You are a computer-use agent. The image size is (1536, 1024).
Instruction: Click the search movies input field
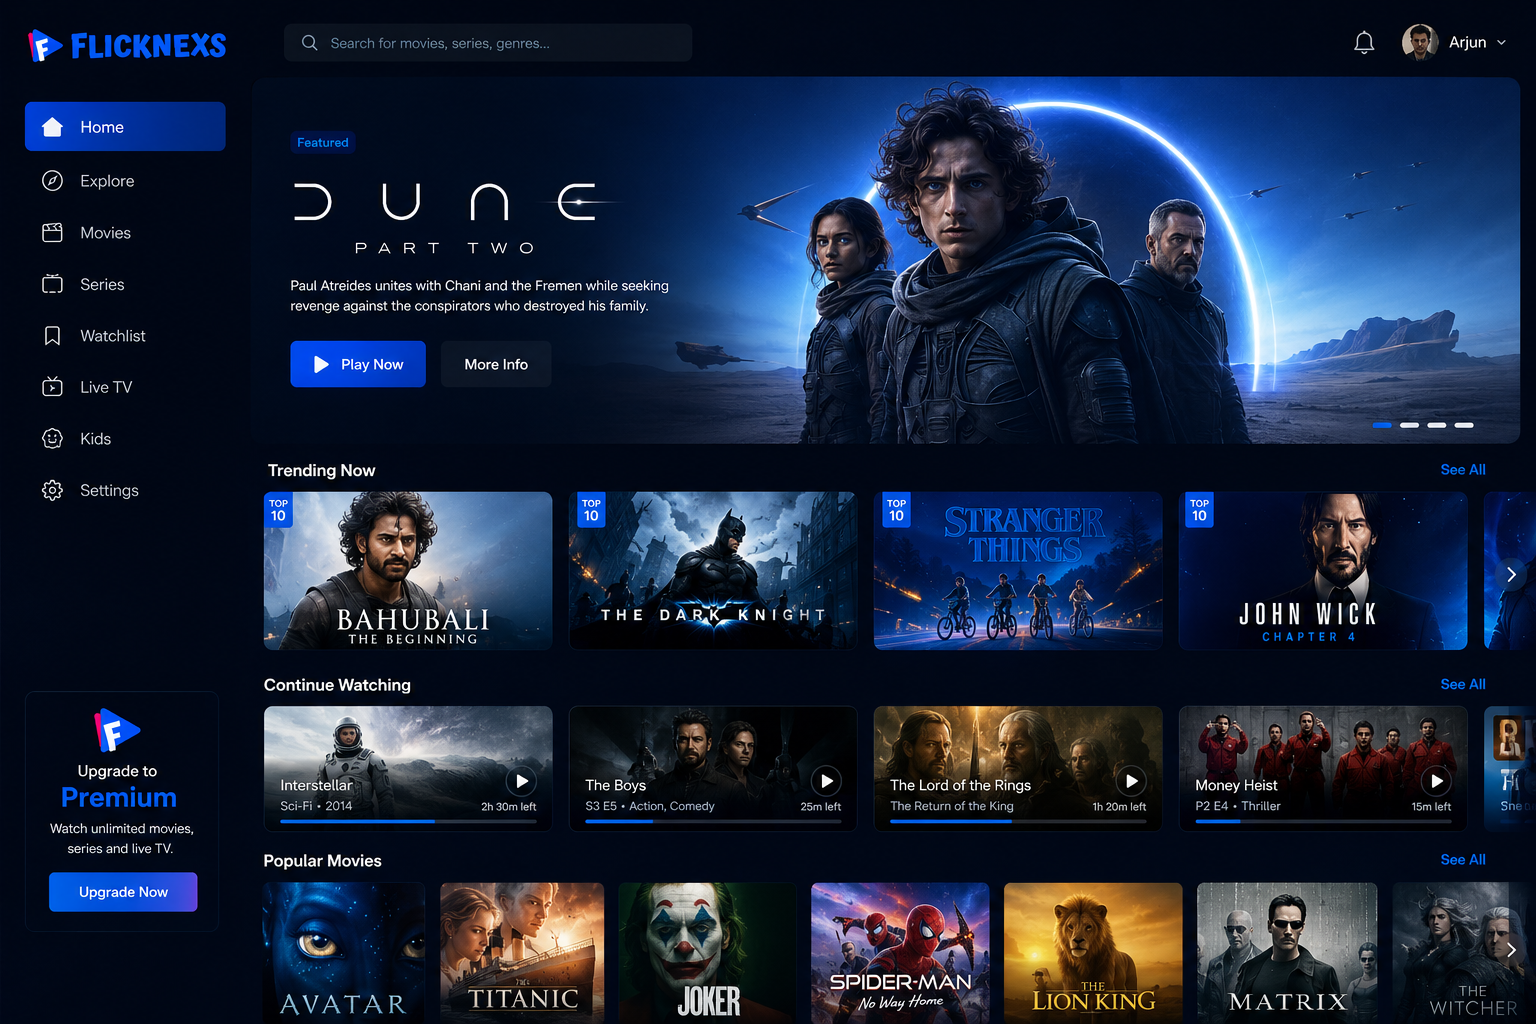click(488, 43)
